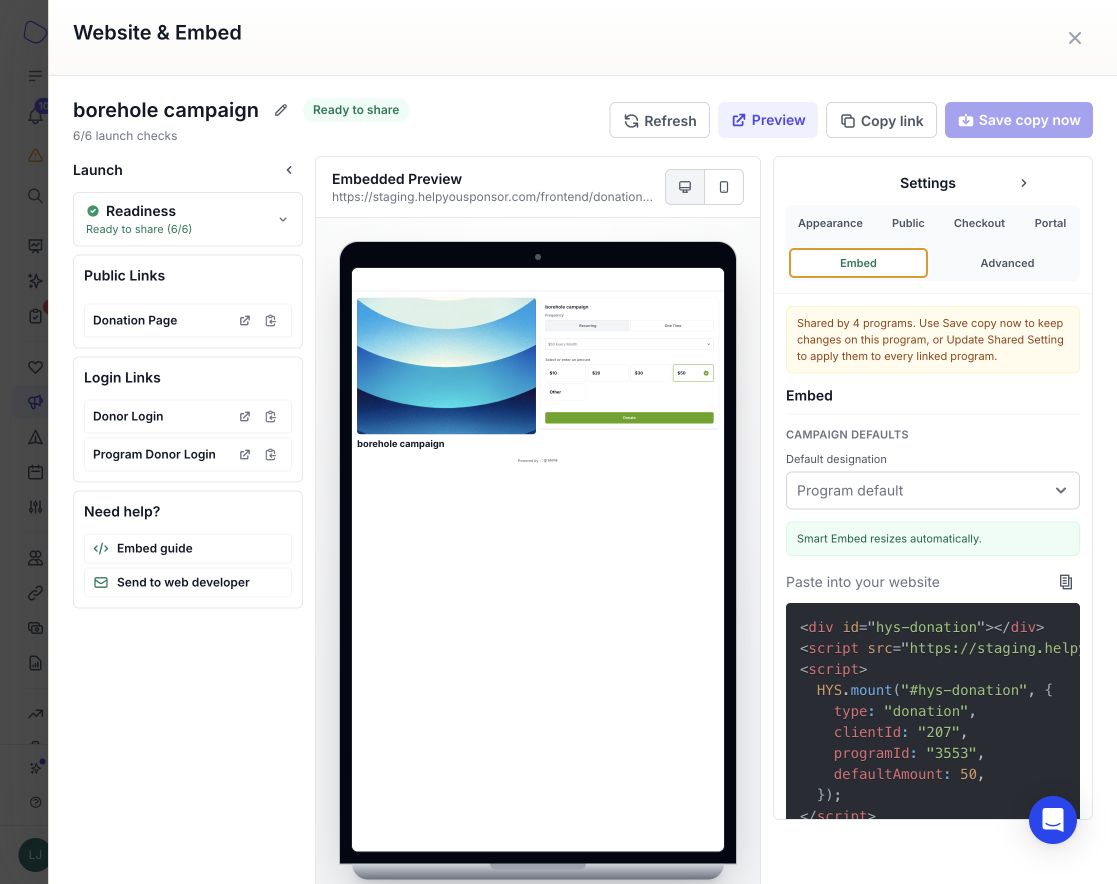
Task: Open the chat support bubble
Action: click(x=1052, y=819)
